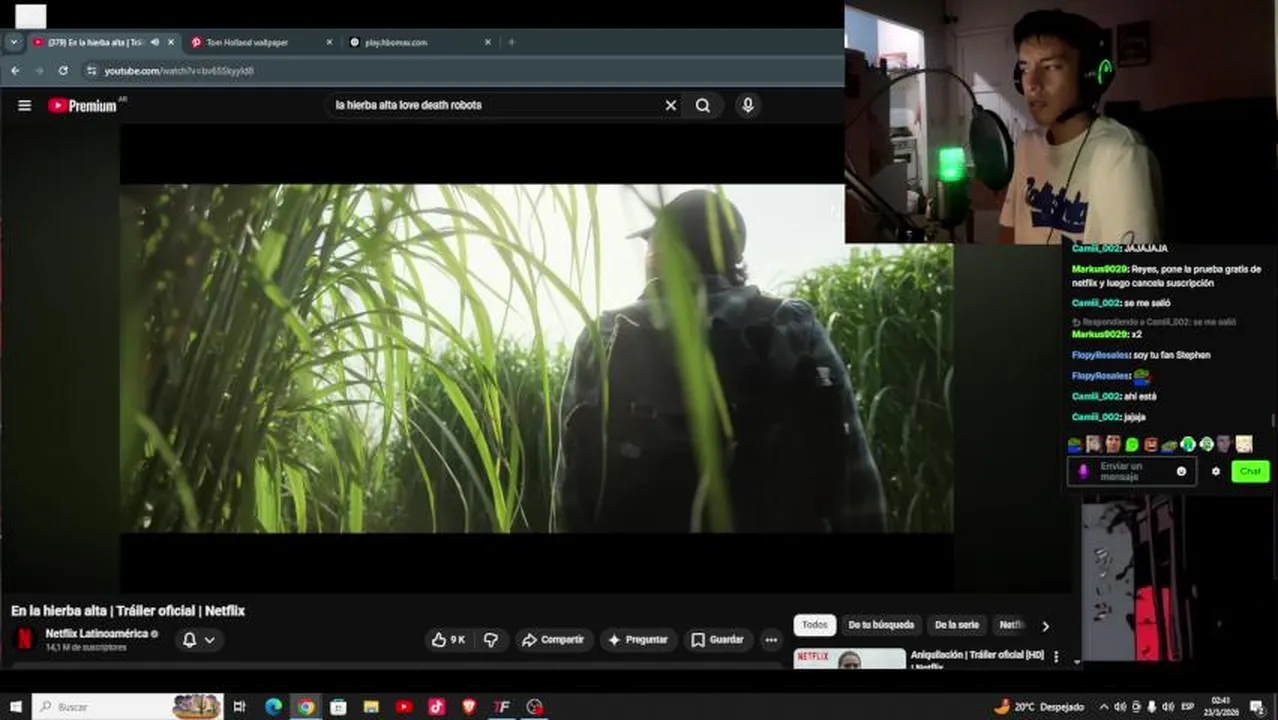
Task: Close the Tom Holland wallpaper tab
Action: tap(330, 42)
